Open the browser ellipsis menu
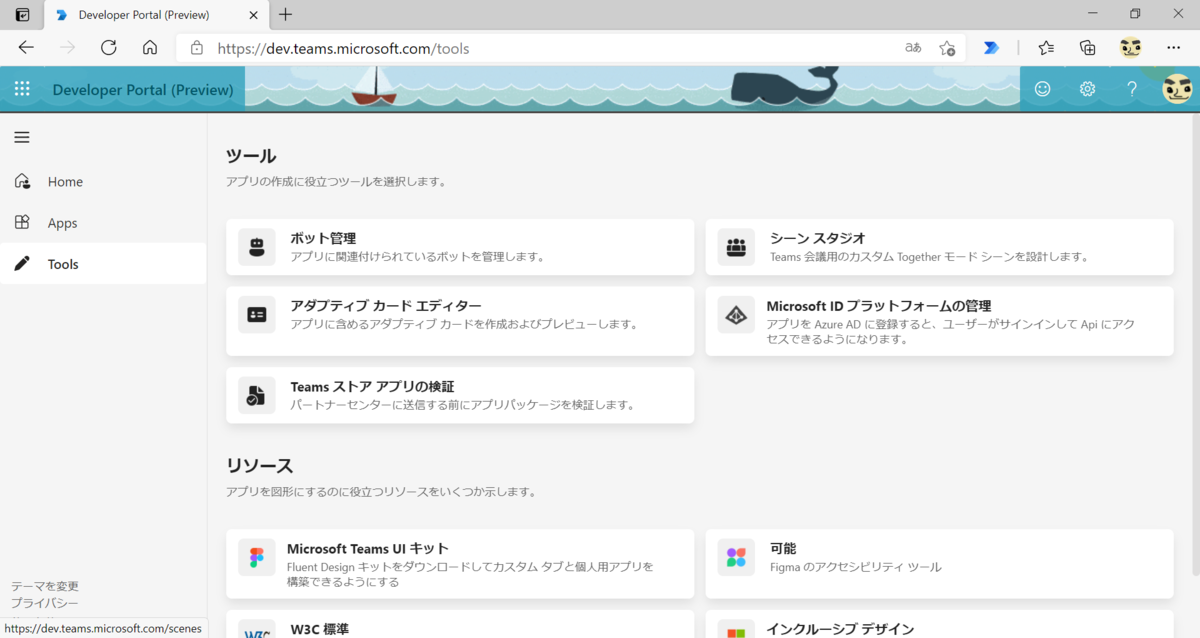The width and height of the screenshot is (1200, 638). [1174, 47]
